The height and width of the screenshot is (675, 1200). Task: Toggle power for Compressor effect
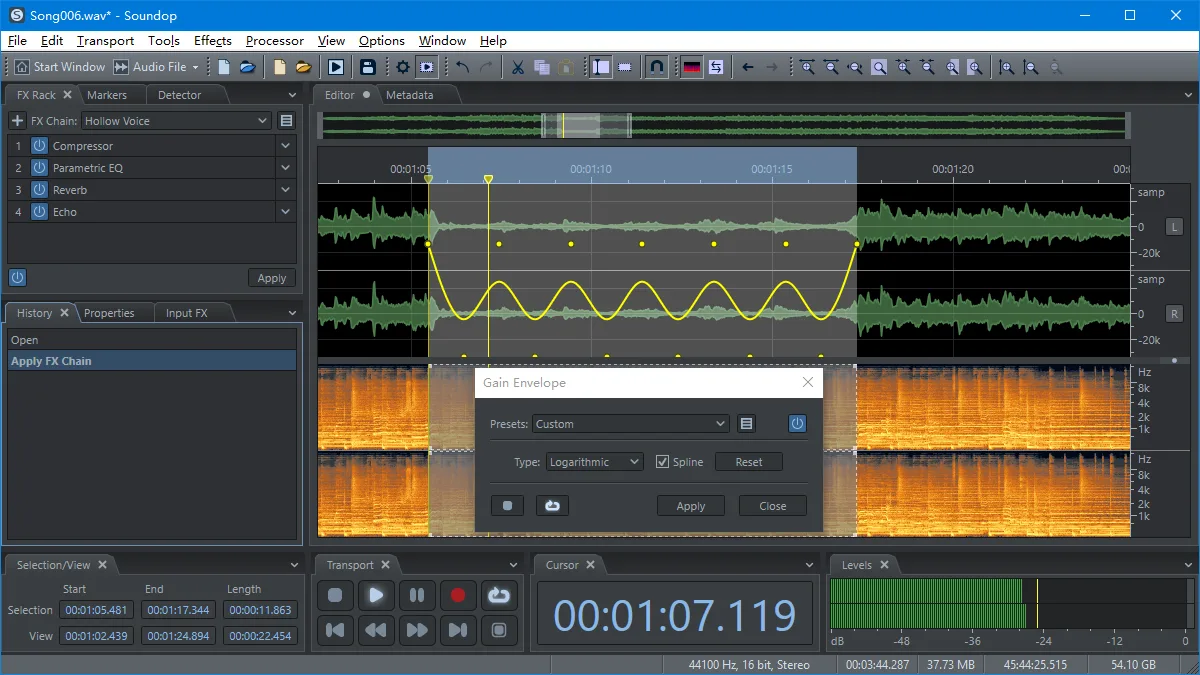[39, 146]
